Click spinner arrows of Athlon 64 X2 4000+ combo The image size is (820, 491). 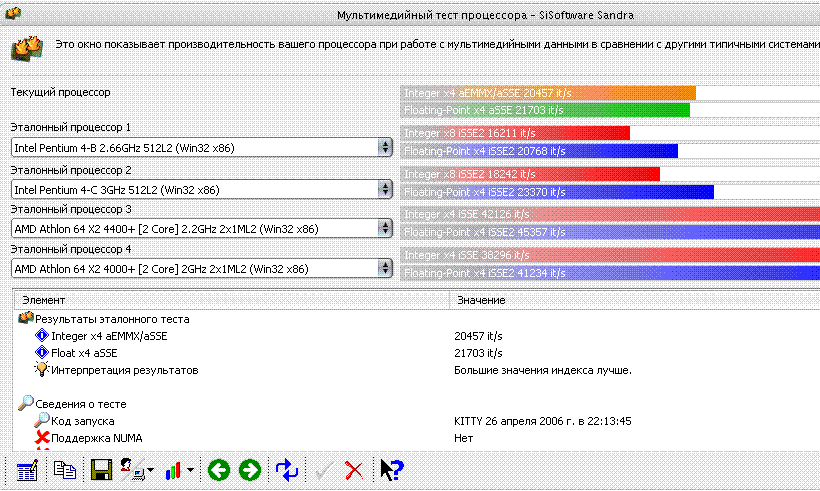385,269
